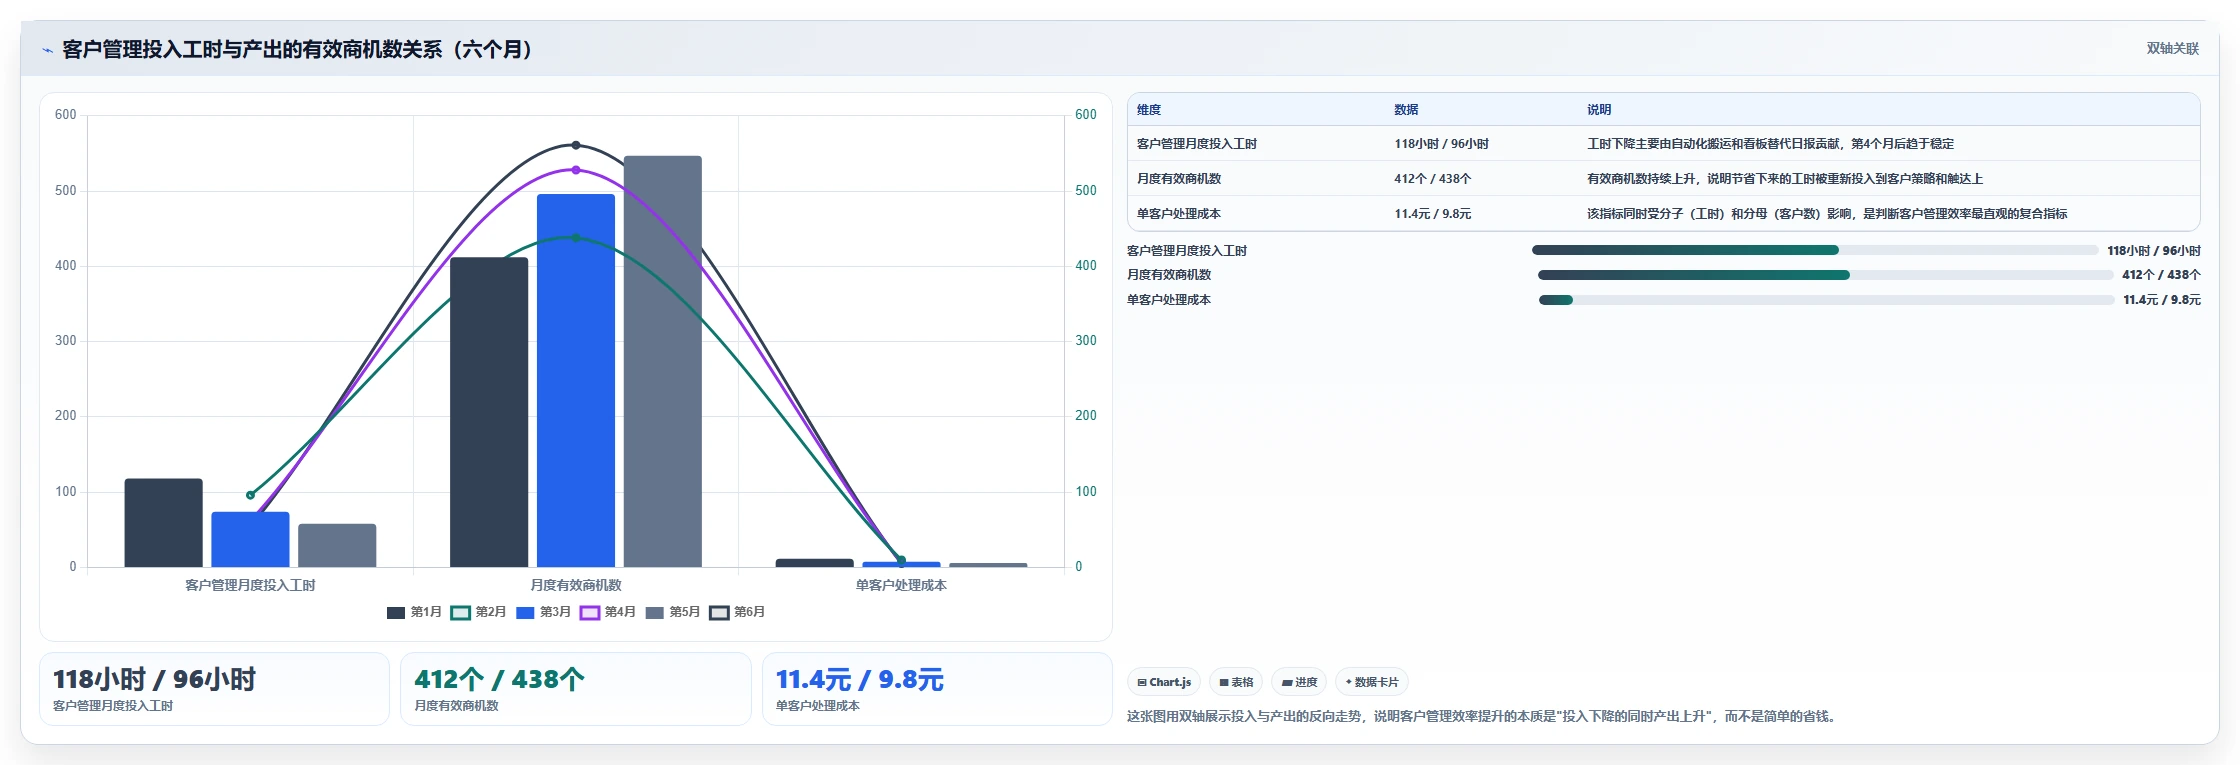Screen dimensions: 2240x765
Task: Click the teal line's peak data point
Action: [576, 237]
